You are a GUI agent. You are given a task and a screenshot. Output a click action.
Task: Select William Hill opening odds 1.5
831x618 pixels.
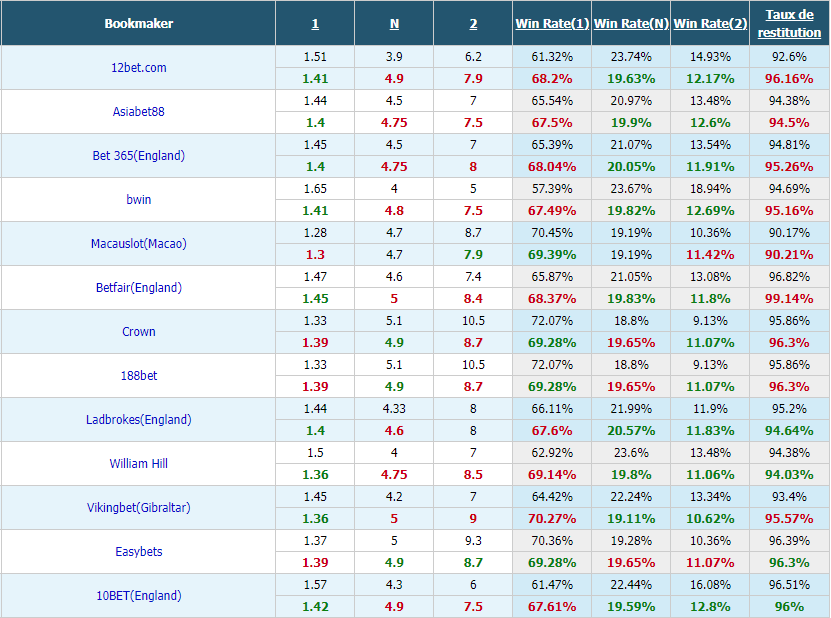coord(315,453)
